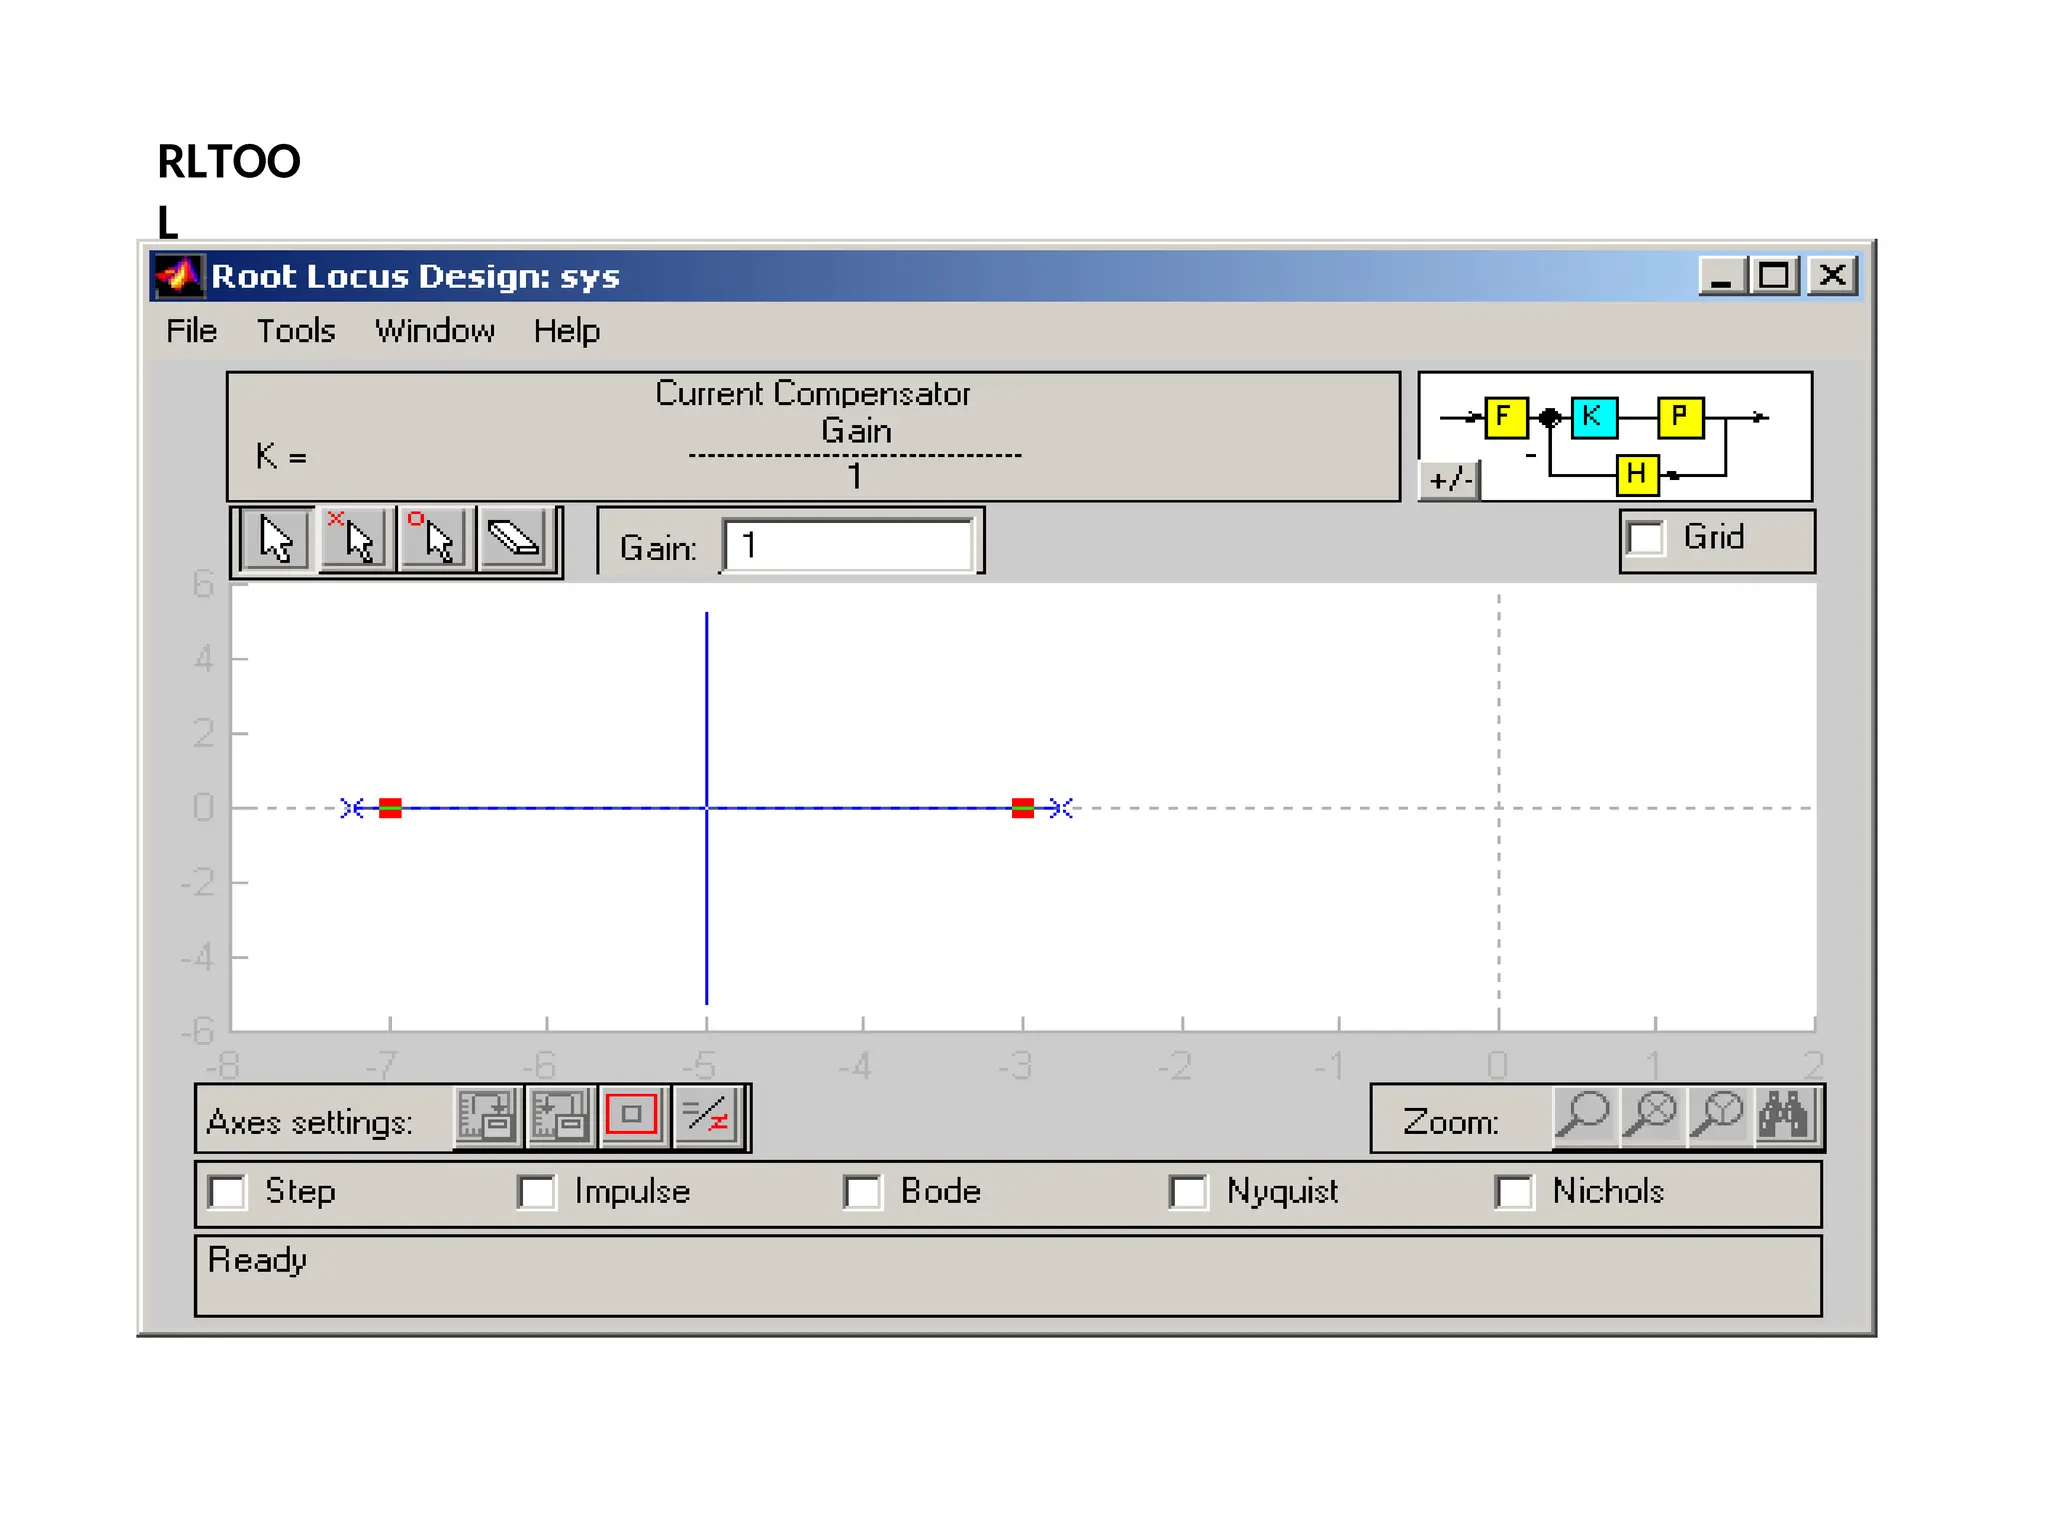Select the default arrow pointer tool
The height and width of the screenshot is (1536, 2048).
click(x=276, y=541)
